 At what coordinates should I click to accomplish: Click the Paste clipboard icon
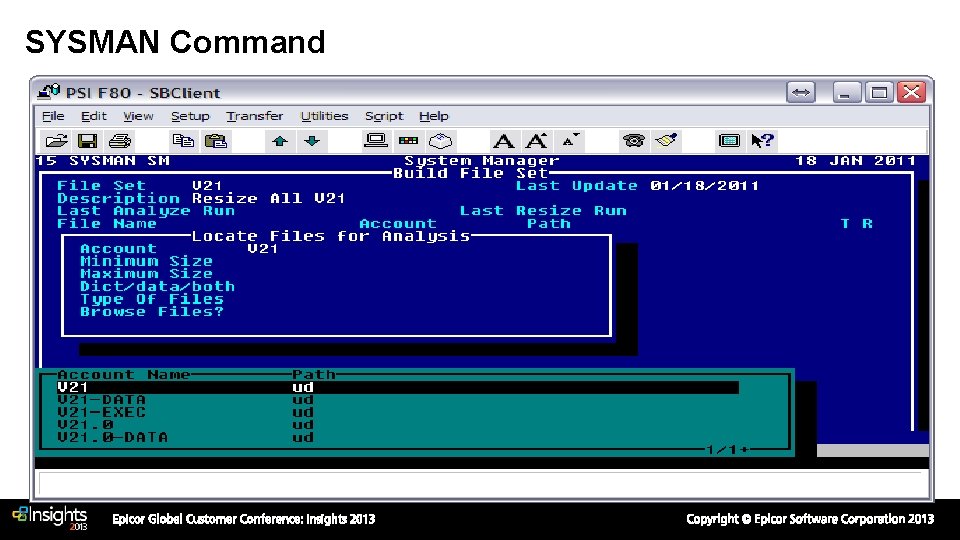point(216,141)
